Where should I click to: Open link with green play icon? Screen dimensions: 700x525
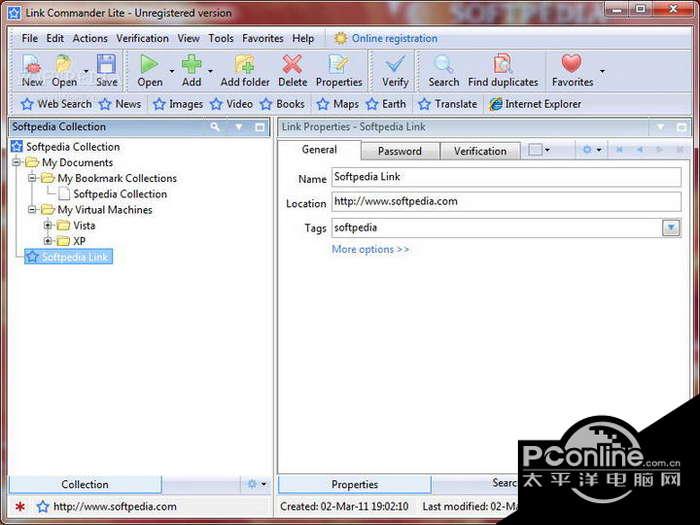pos(149,64)
